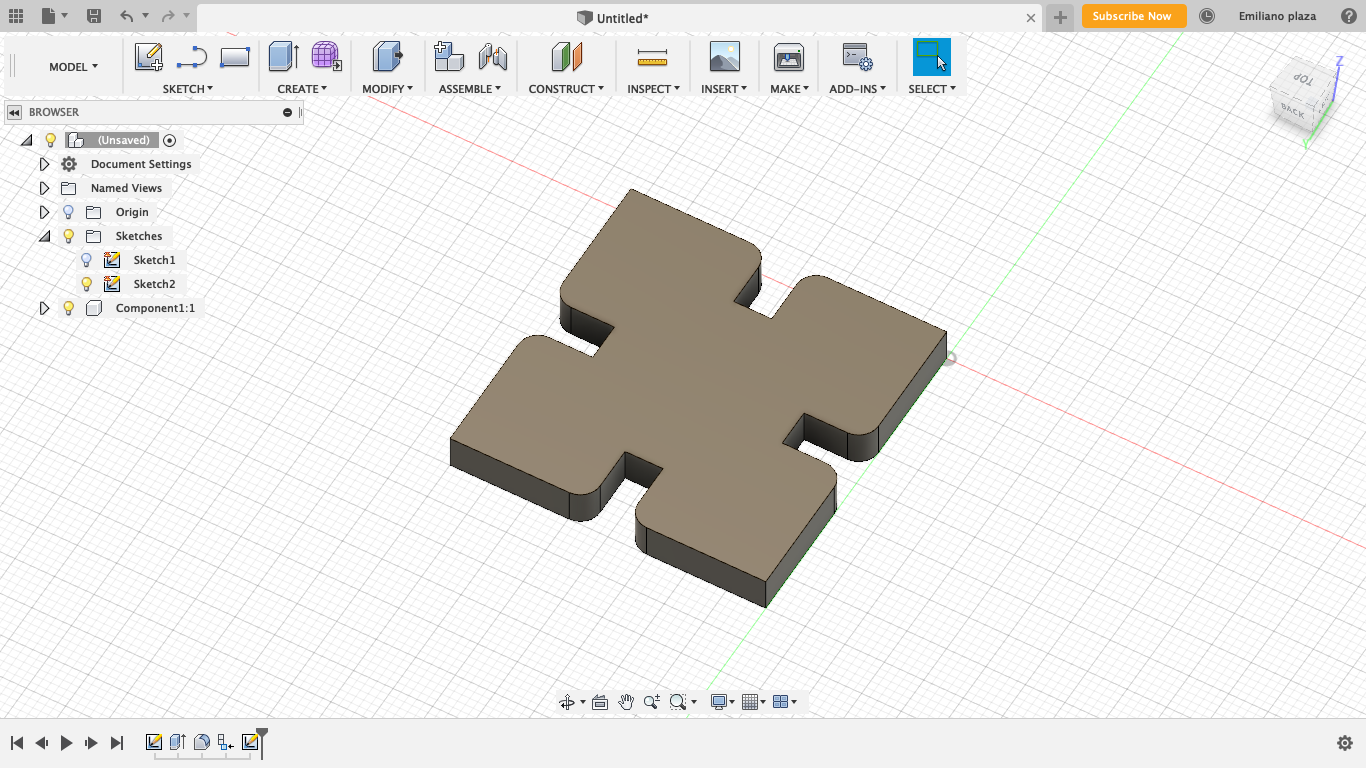Expand Component1:1 tree node
This screenshot has height=768, width=1366.
(x=44, y=308)
